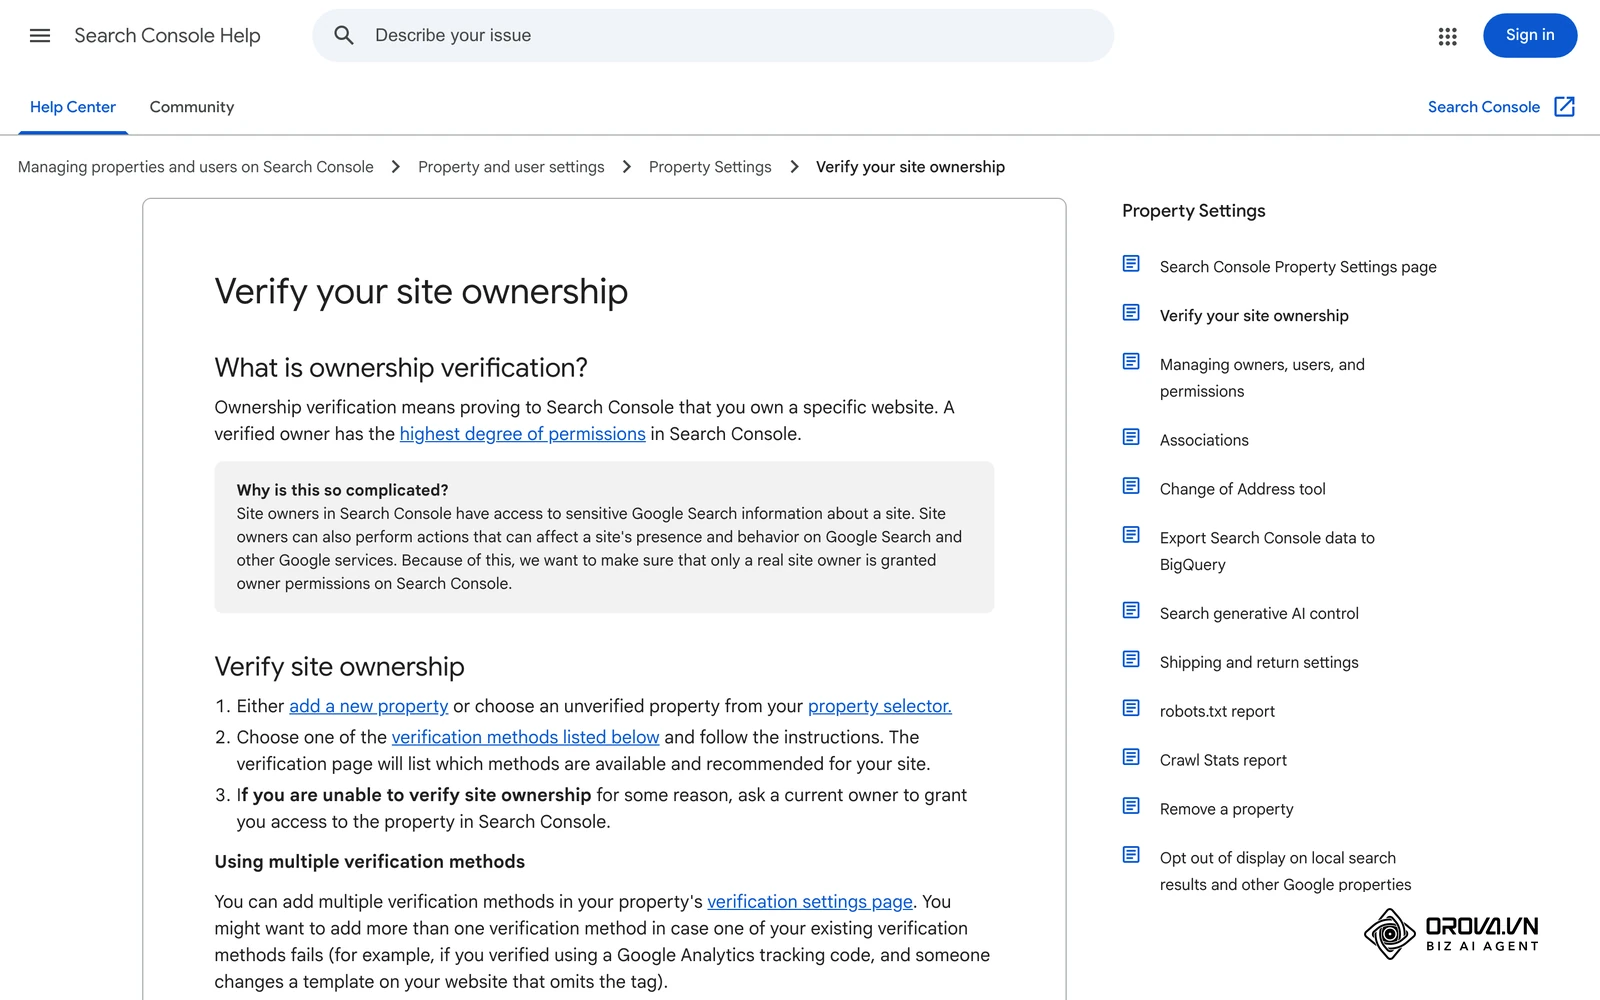The width and height of the screenshot is (1600, 1000).
Task: Go to Managing properties and users breadcrumb
Action: click(x=196, y=167)
